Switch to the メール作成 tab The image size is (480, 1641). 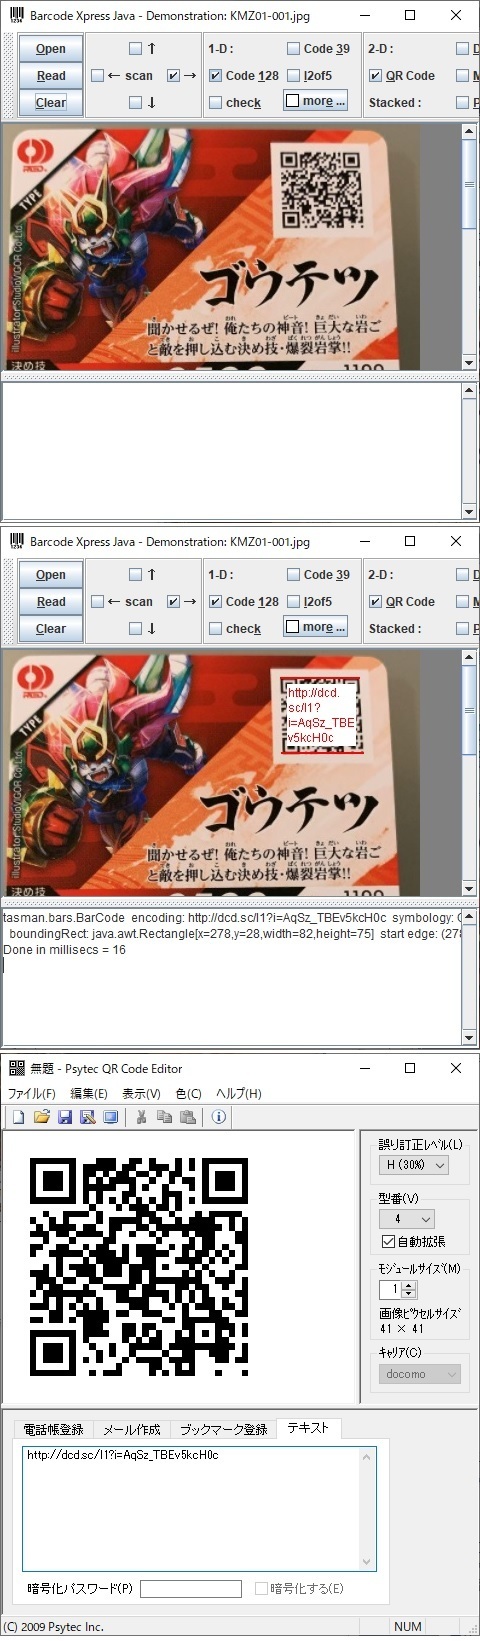[132, 1430]
